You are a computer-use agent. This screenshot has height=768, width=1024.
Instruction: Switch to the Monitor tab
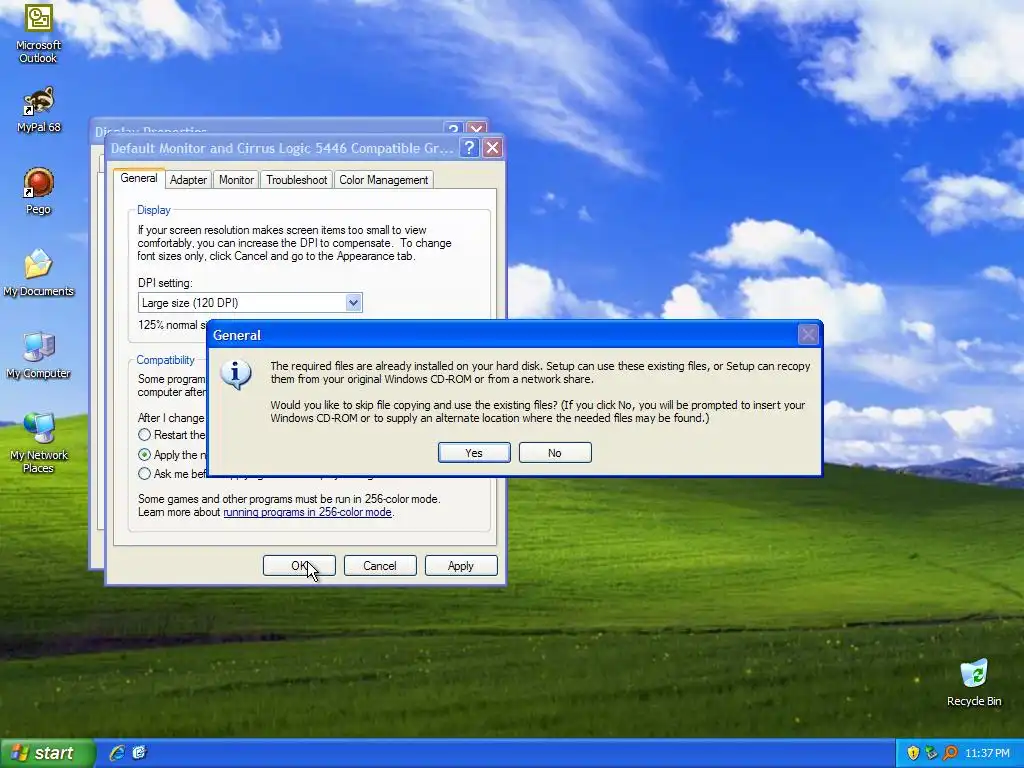[x=236, y=180]
